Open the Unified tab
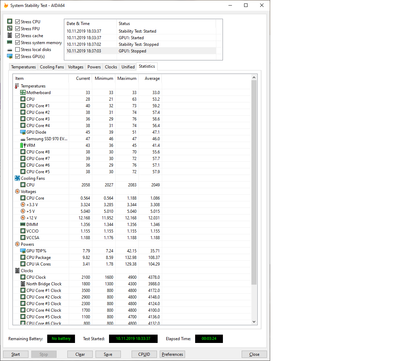Screen dimensions: 400x361 point(128,67)
